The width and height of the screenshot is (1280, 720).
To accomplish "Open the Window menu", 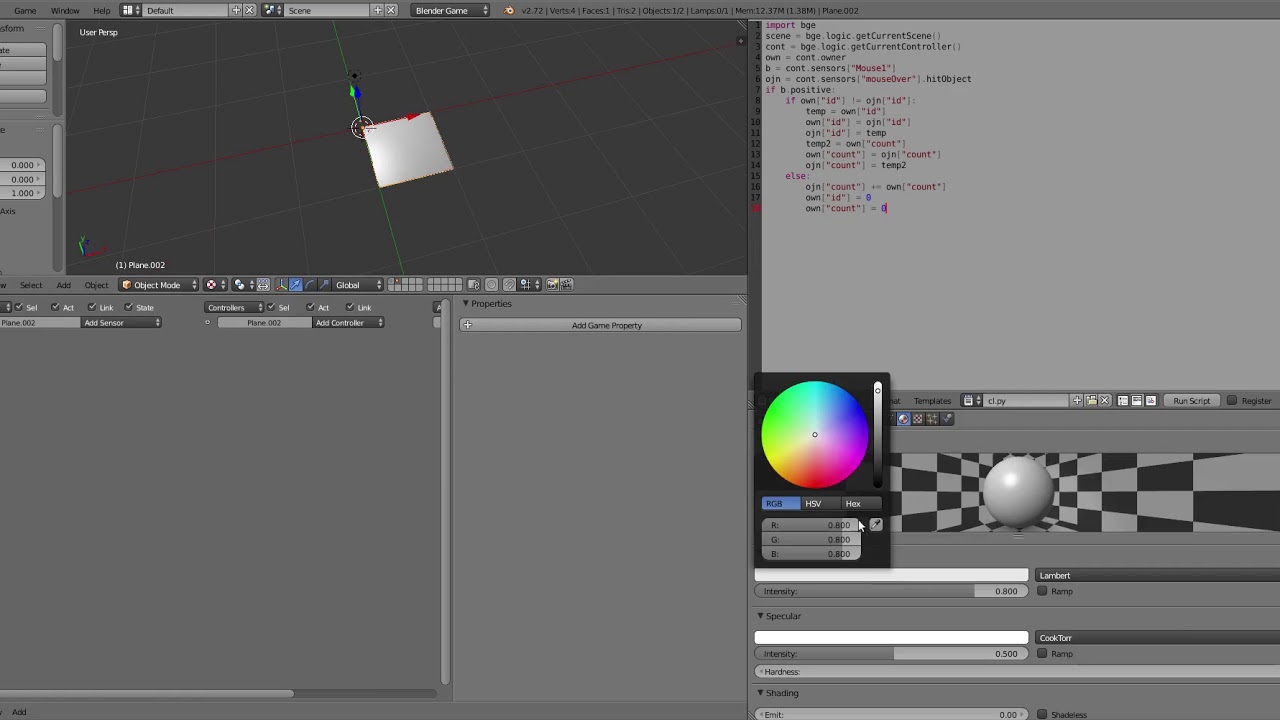I will pos(65,10).
